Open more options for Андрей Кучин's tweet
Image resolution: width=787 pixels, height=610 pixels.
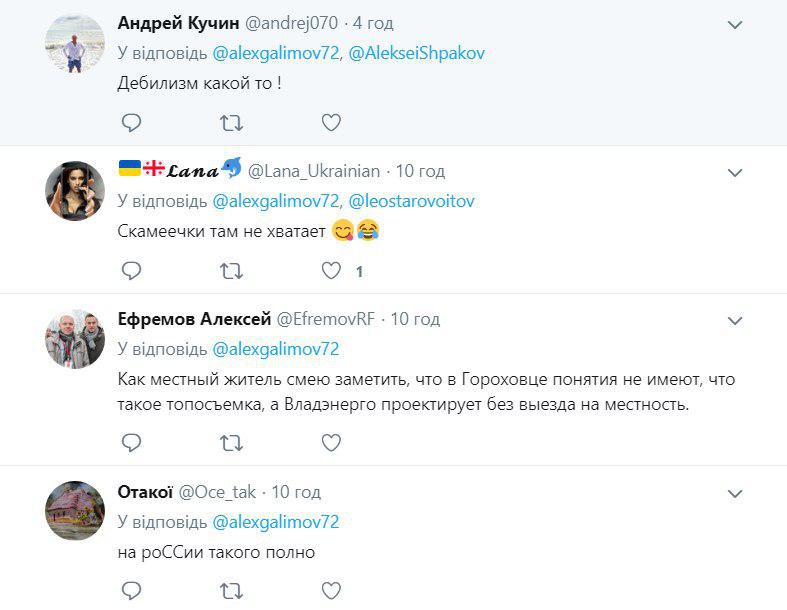735,24
